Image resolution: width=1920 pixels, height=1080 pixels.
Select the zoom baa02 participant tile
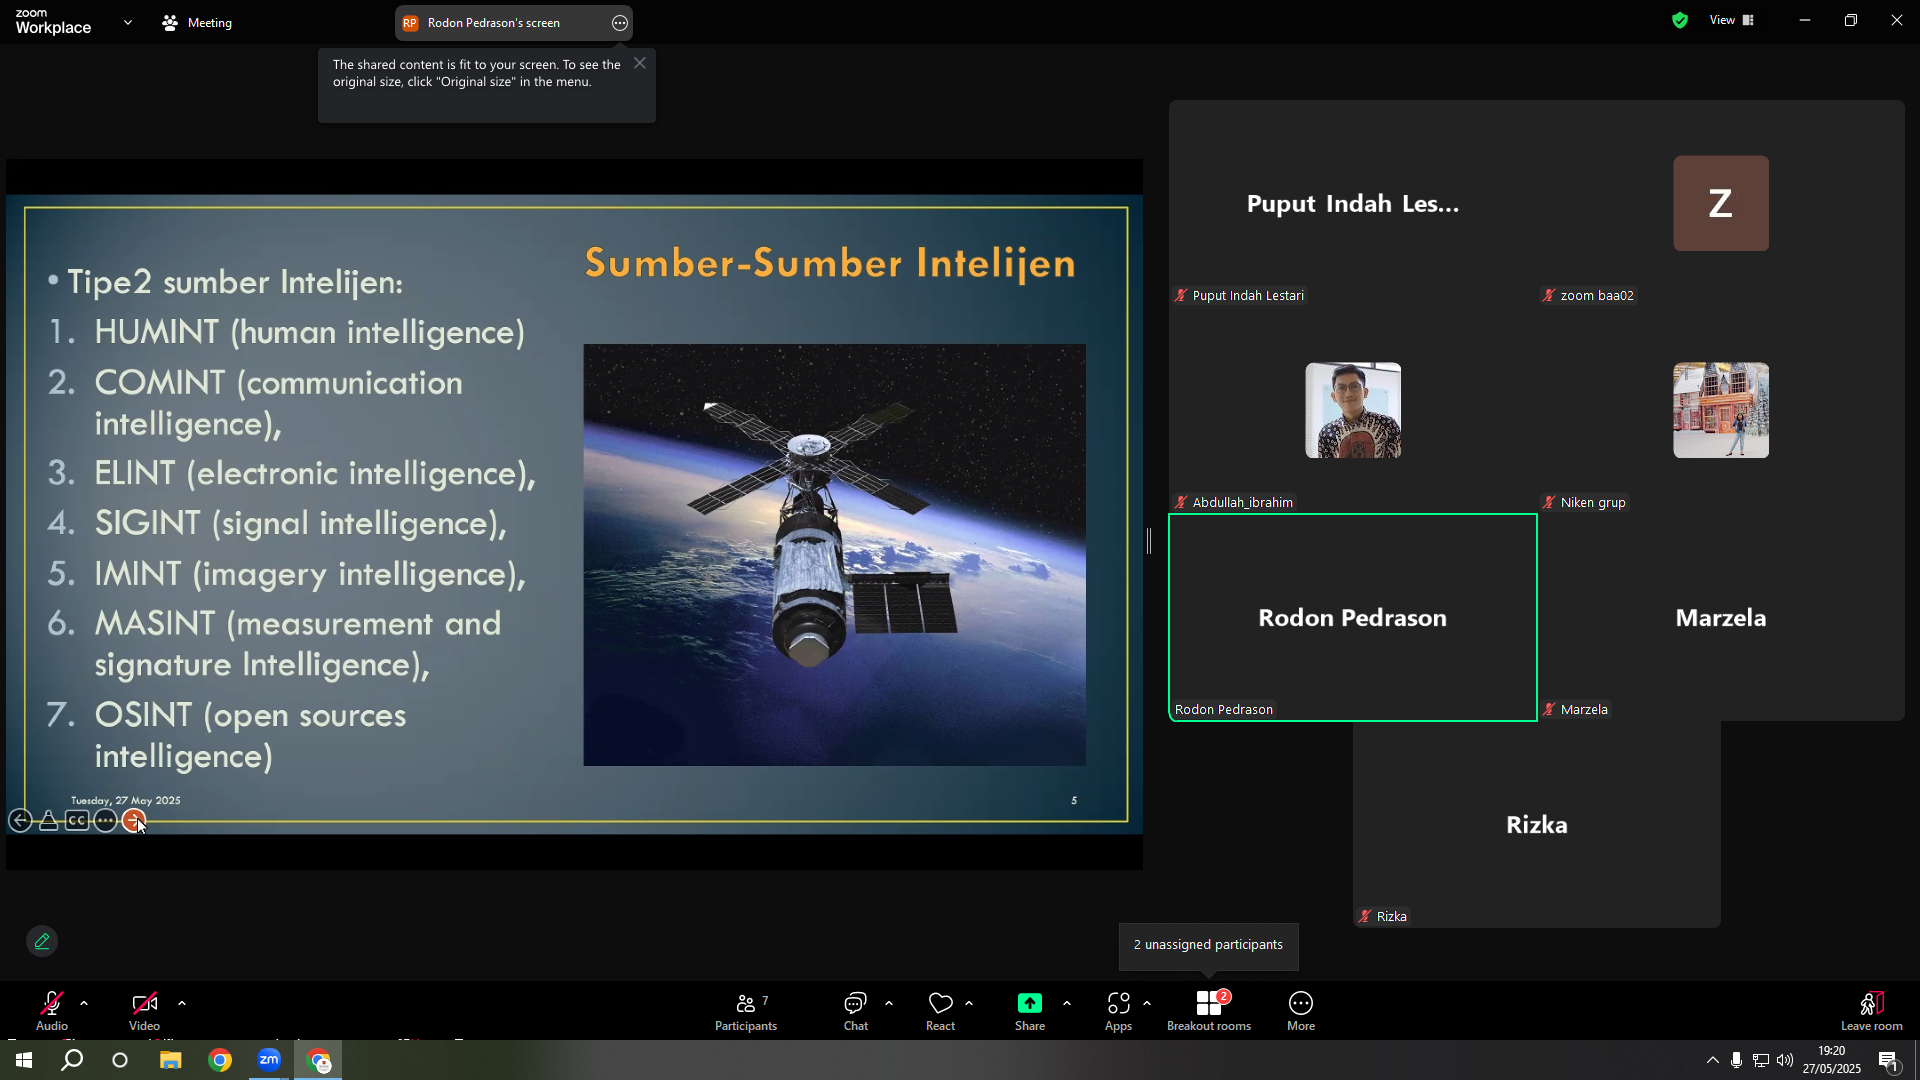point(1721,203)
